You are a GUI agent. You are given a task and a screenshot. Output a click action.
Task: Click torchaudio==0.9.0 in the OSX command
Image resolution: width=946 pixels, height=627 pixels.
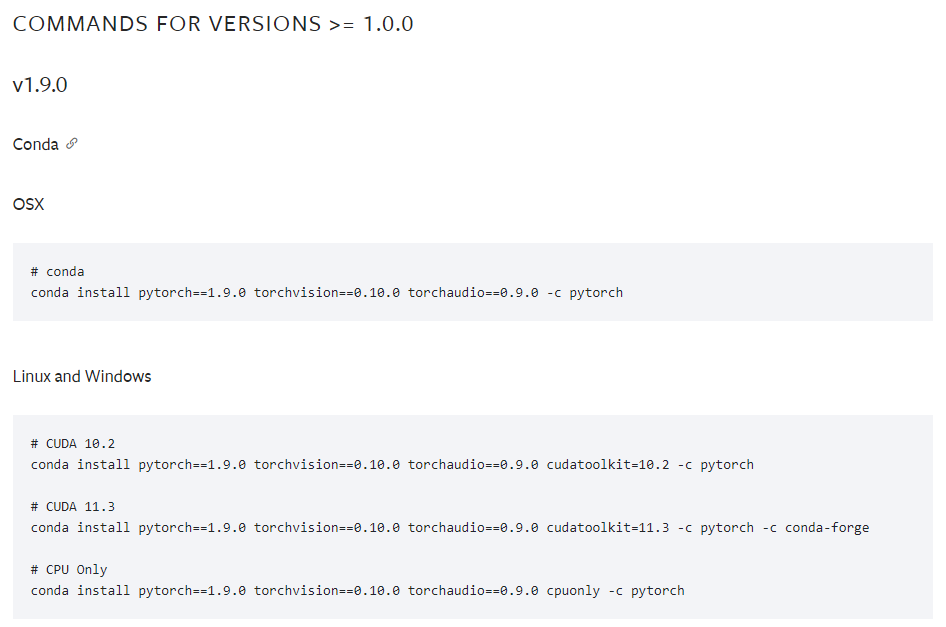(473, 292)
